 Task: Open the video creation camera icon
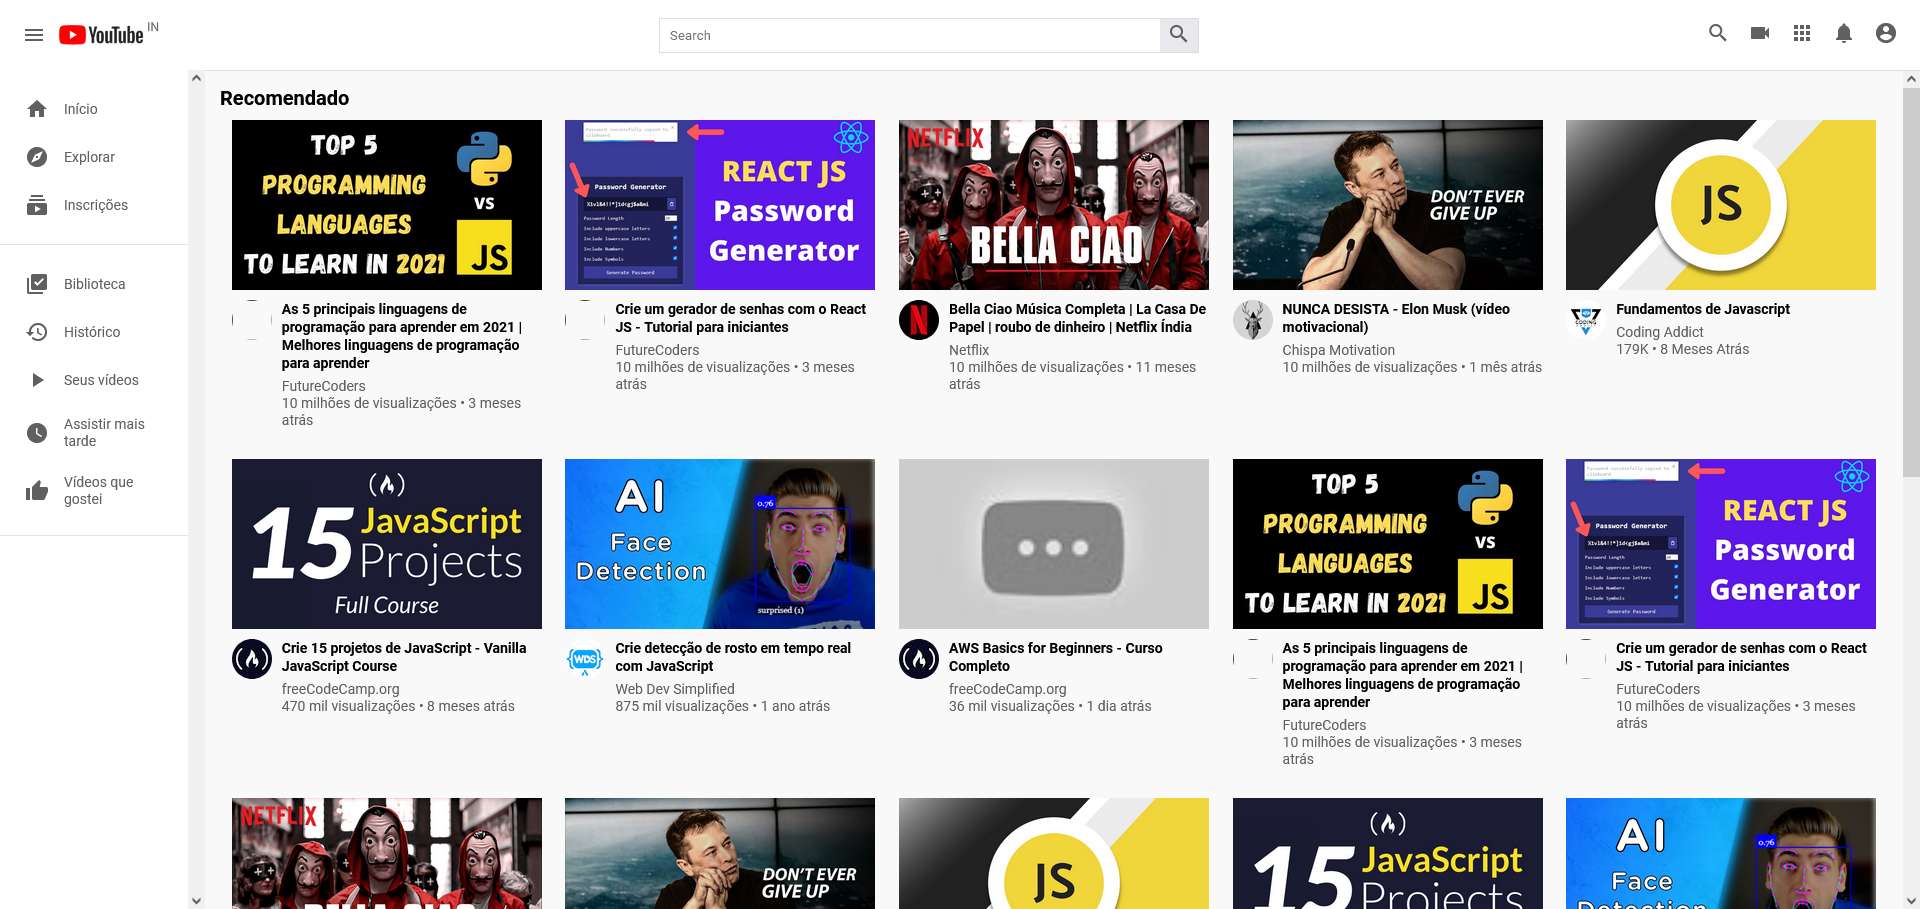point(1759,33)
